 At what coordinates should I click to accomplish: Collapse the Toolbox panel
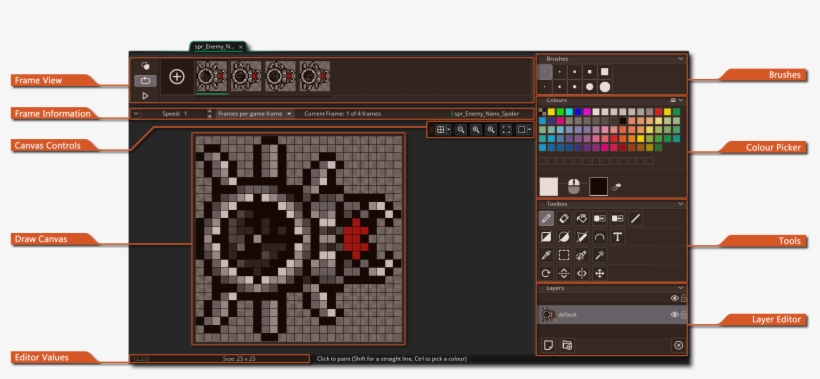(x=680, y=204)
